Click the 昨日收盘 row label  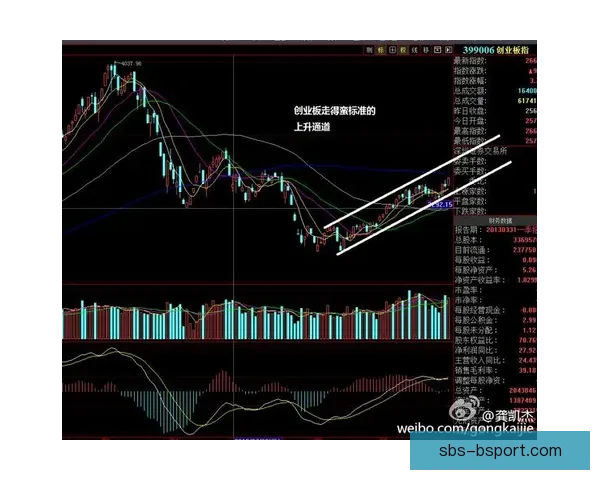(x=470, y=111)
